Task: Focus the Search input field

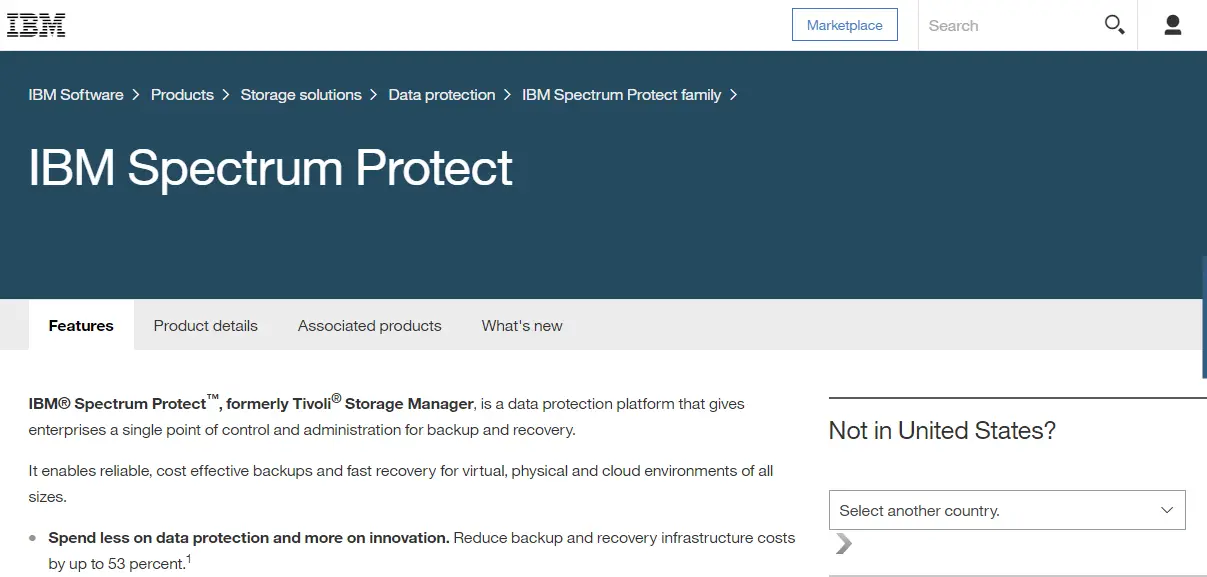Action: 1008,25
